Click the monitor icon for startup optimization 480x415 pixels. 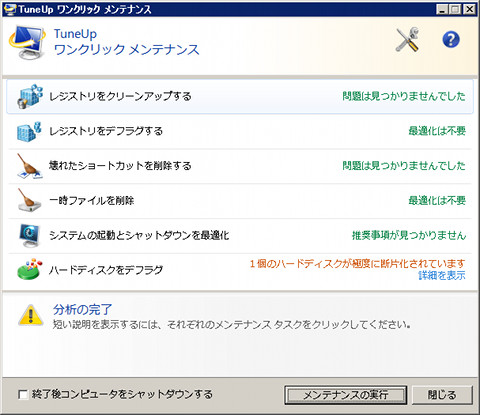click(x=29, y=236)
